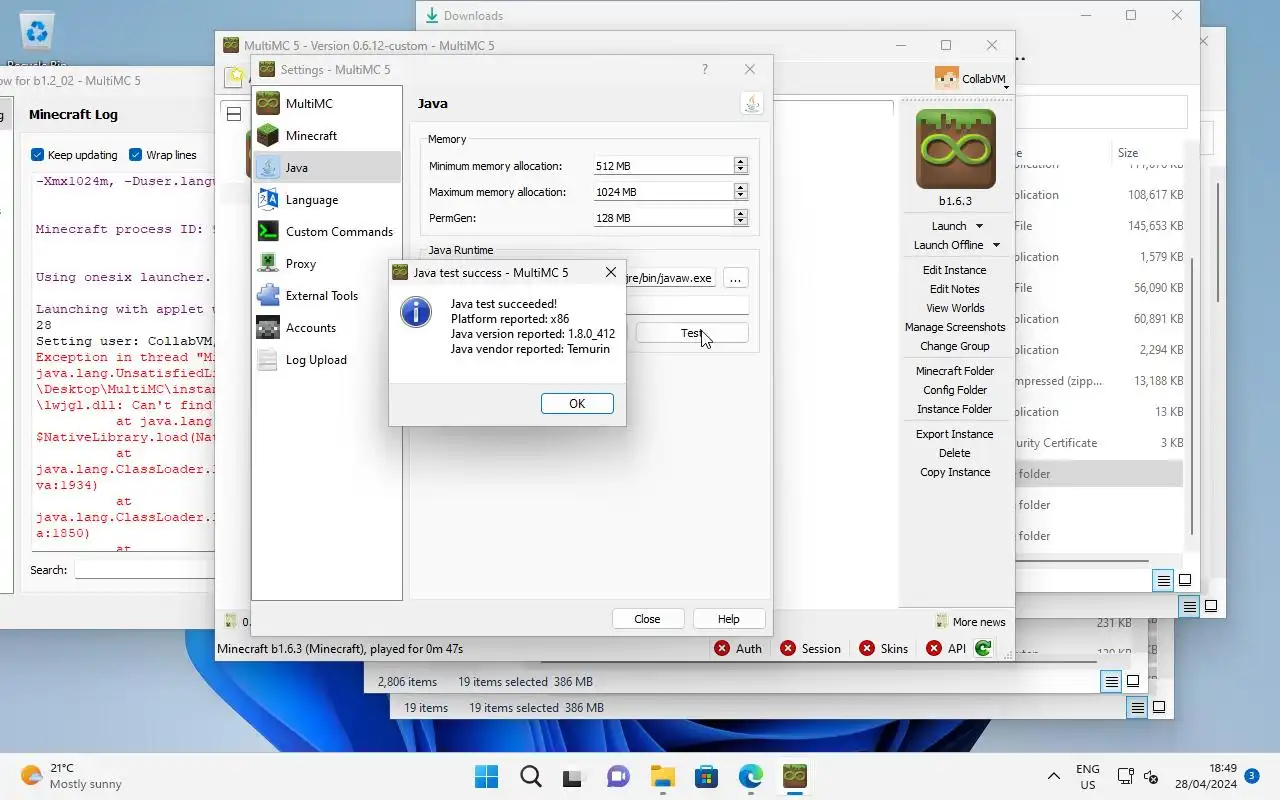1280x800 pixels.
Task: Click the Skins status icon
Action: click(867, 648)
